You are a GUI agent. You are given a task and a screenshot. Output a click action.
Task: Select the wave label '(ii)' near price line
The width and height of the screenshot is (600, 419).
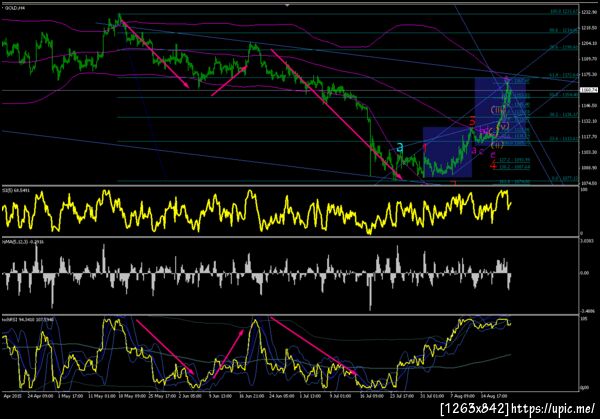497,145
